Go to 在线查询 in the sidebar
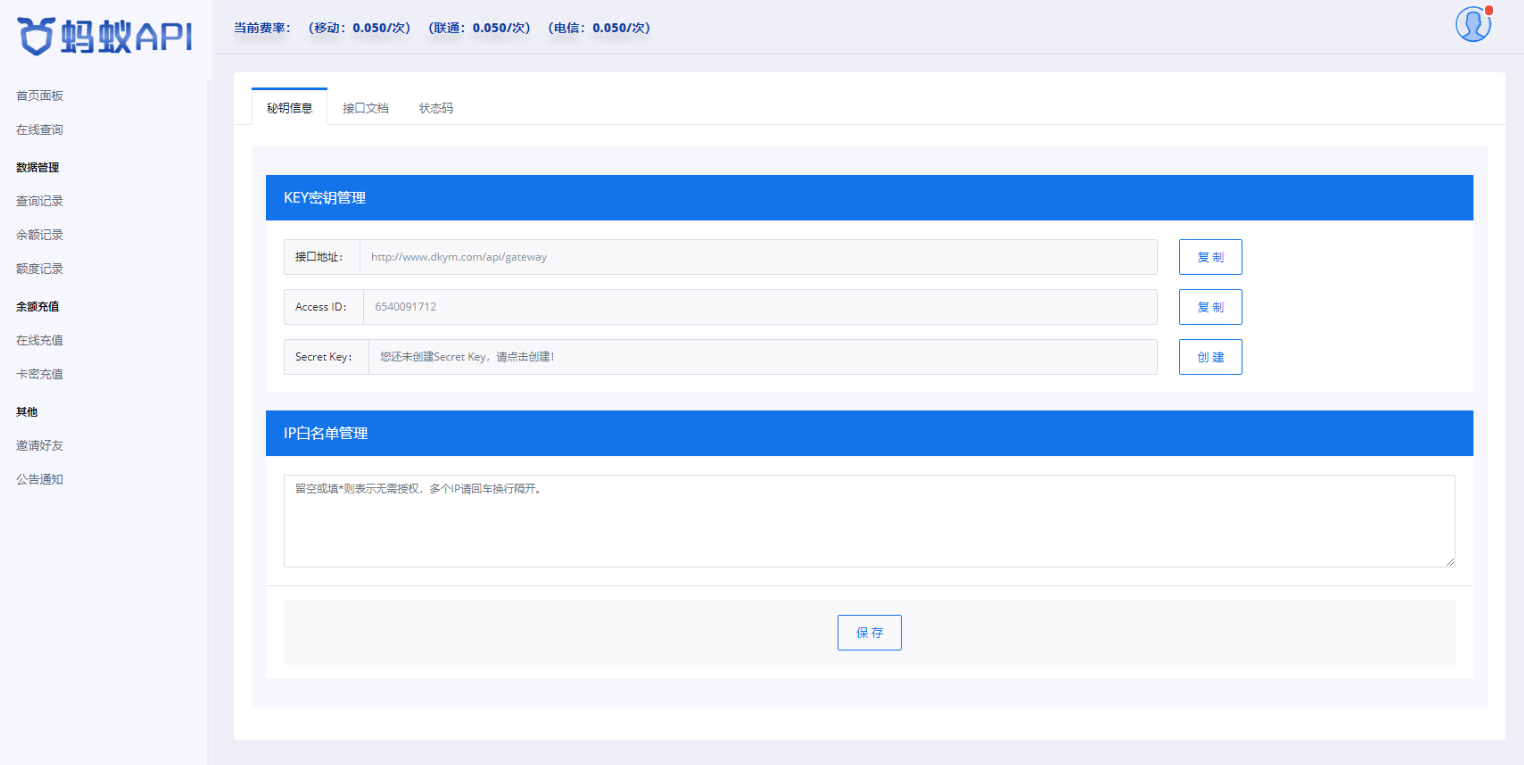The width and height of the screenshot is (1524, 765). pos(40,130)
